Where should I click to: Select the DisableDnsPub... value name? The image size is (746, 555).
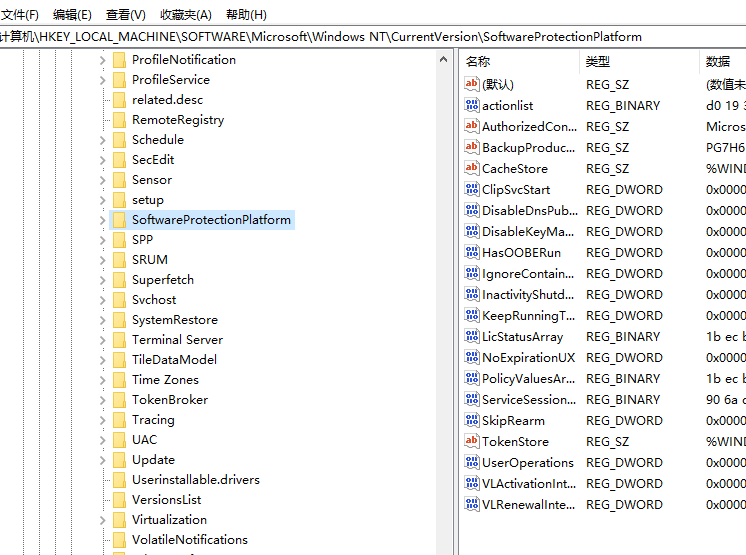pyautogui.click(x=530, y=210)
